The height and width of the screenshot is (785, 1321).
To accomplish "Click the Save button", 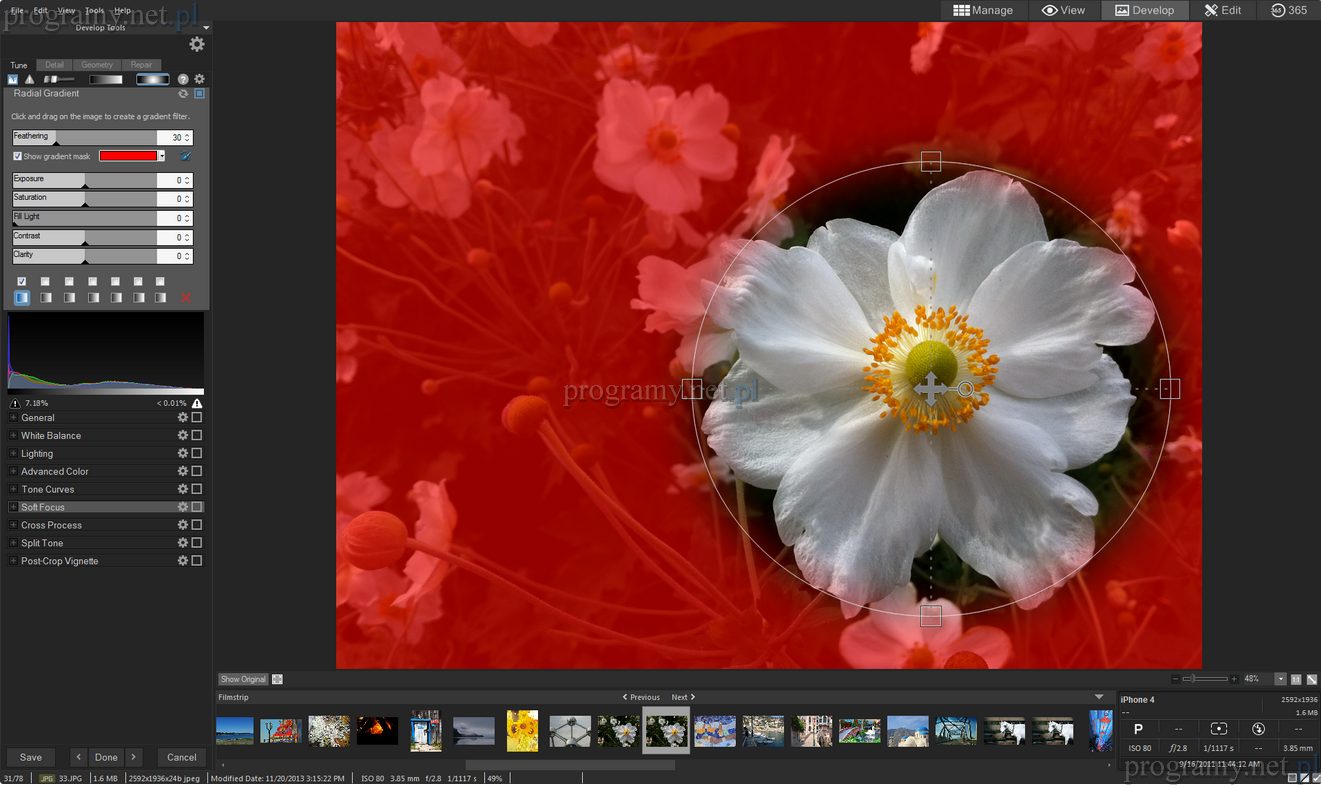I will 31,757.
